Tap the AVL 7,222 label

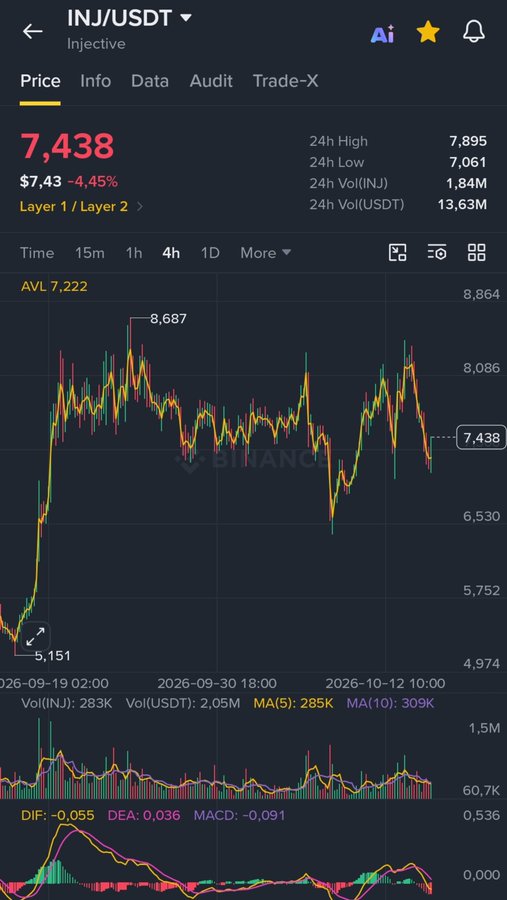pyautogui.click(x=55, y=286)
